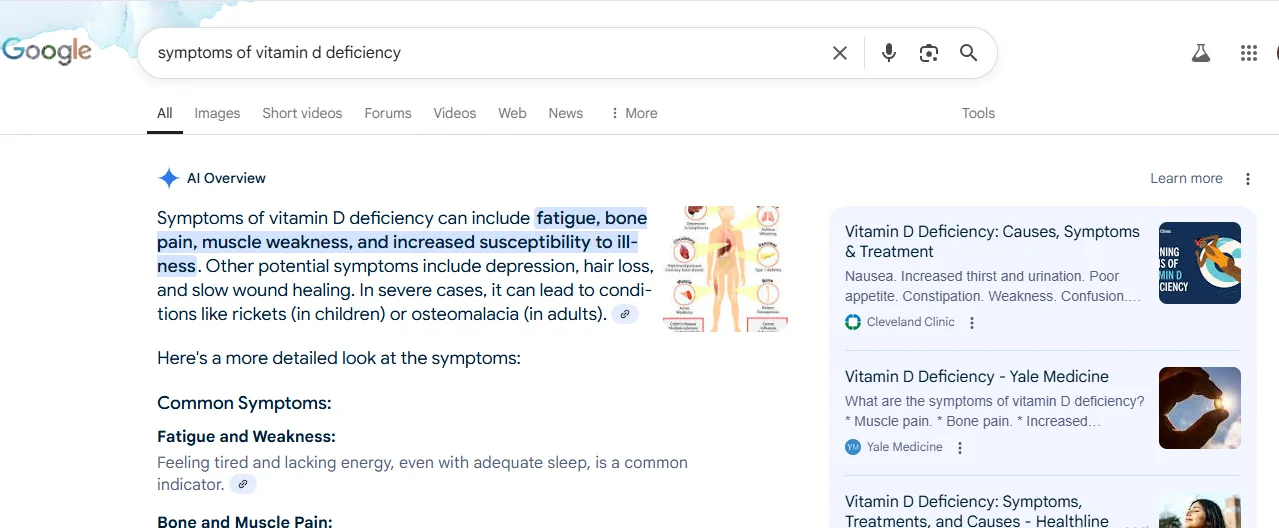Image resolution: width=1279 pixels, height=528 pixels.
Task: Open the Yale Medicine hand thumbnail
Action: click(1200, 408)
